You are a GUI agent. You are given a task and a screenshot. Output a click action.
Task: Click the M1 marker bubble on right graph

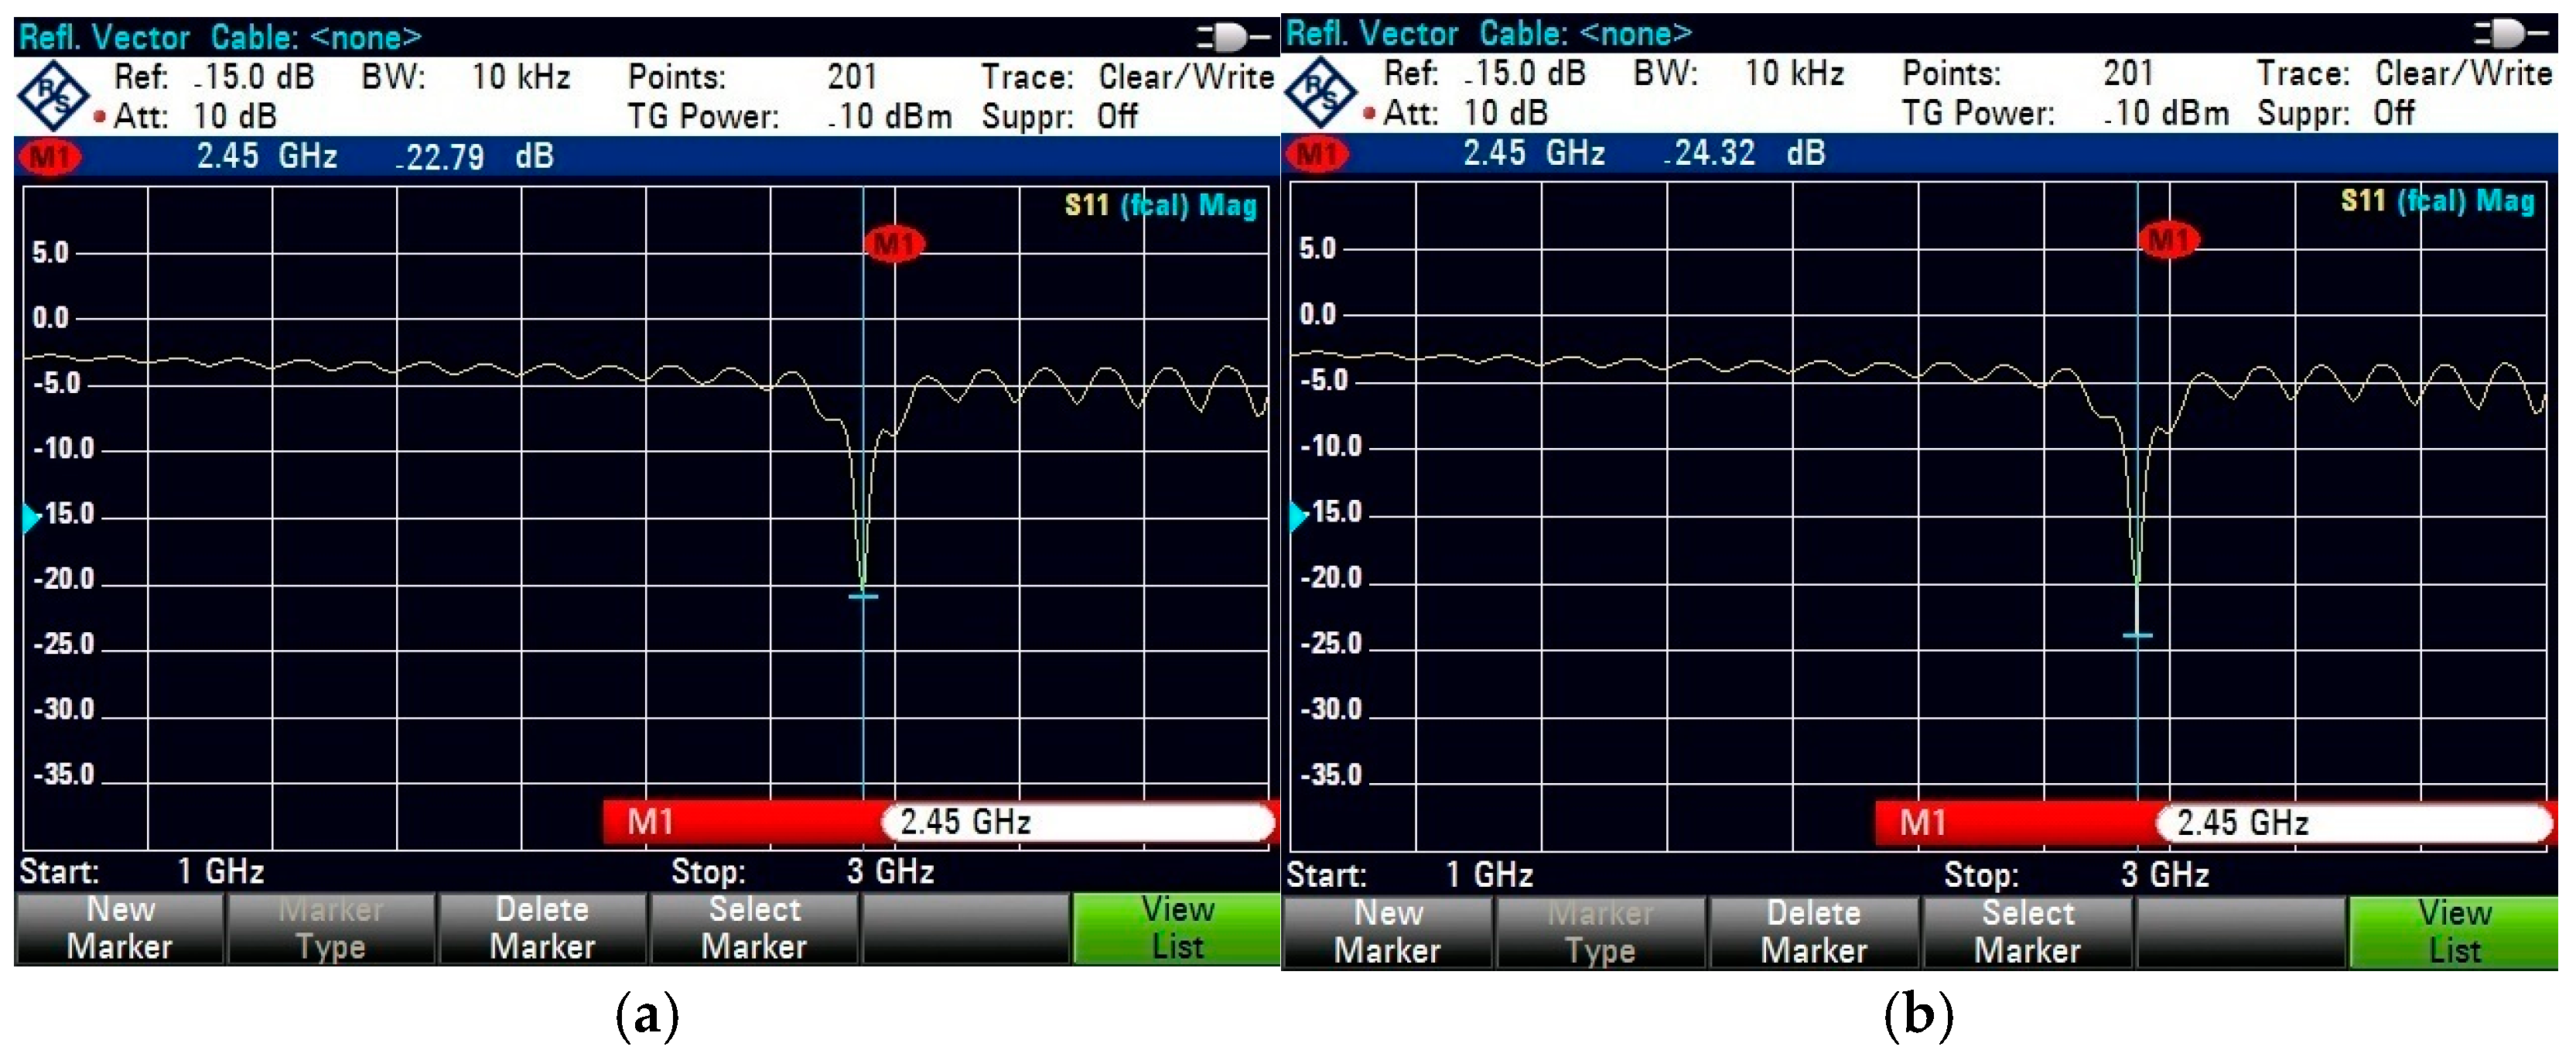(2168, 240)
